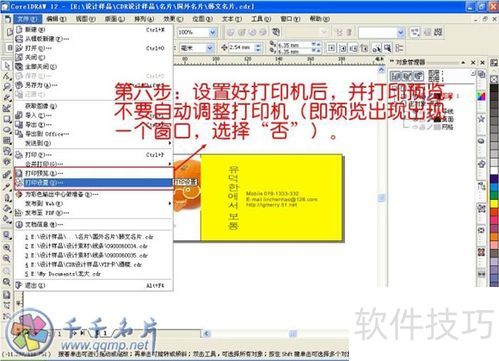Viewport: 499px width, 361px height.
Task: Select the Zoom tool in toolbox
Action: pyautogui.click(x=7, y=87)
